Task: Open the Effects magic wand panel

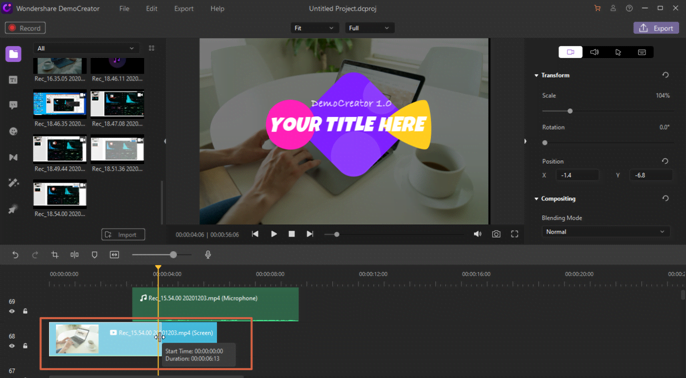Action: 13,183
